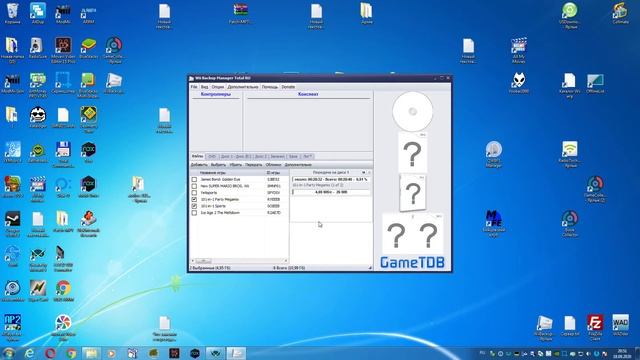640x360 pixels.
Task: Click the game list horizontal scrollbar
Action: point(239,261)
